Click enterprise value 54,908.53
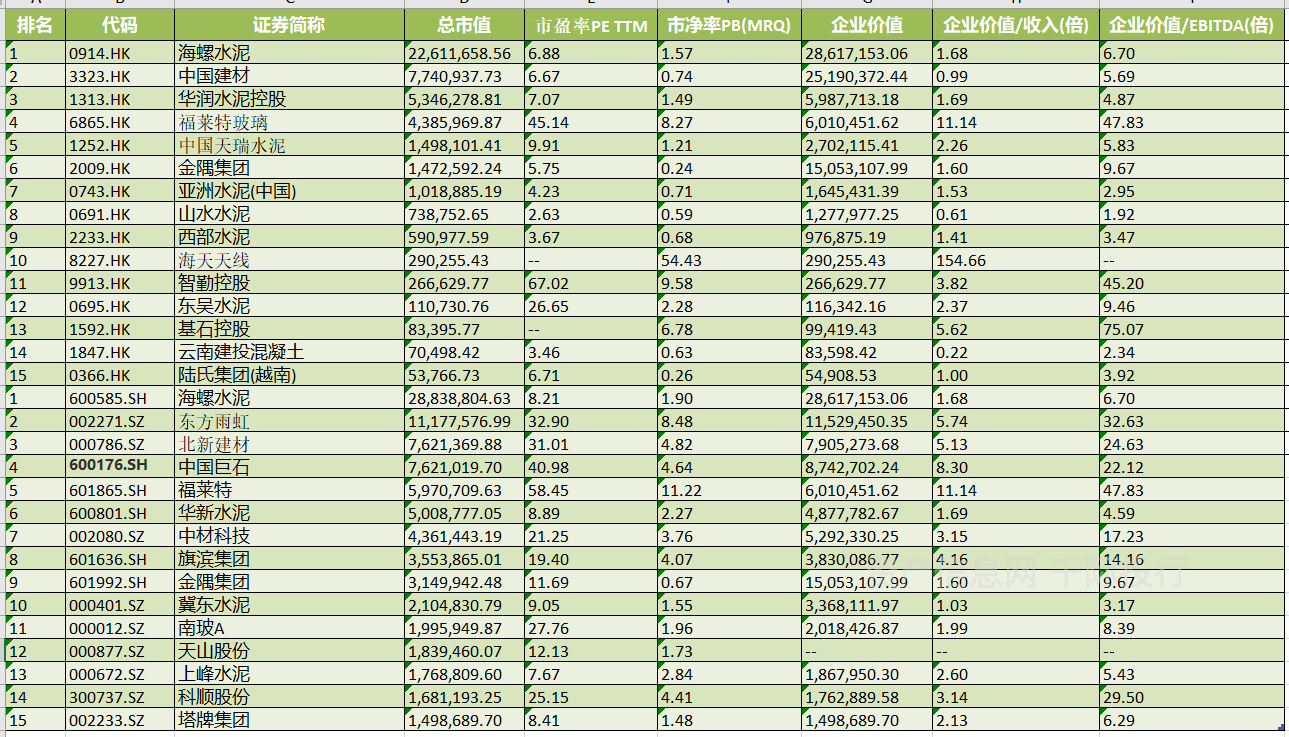The width and height of the screenshot is (1289, 737). pyautogui.click(x=866, y=376)
